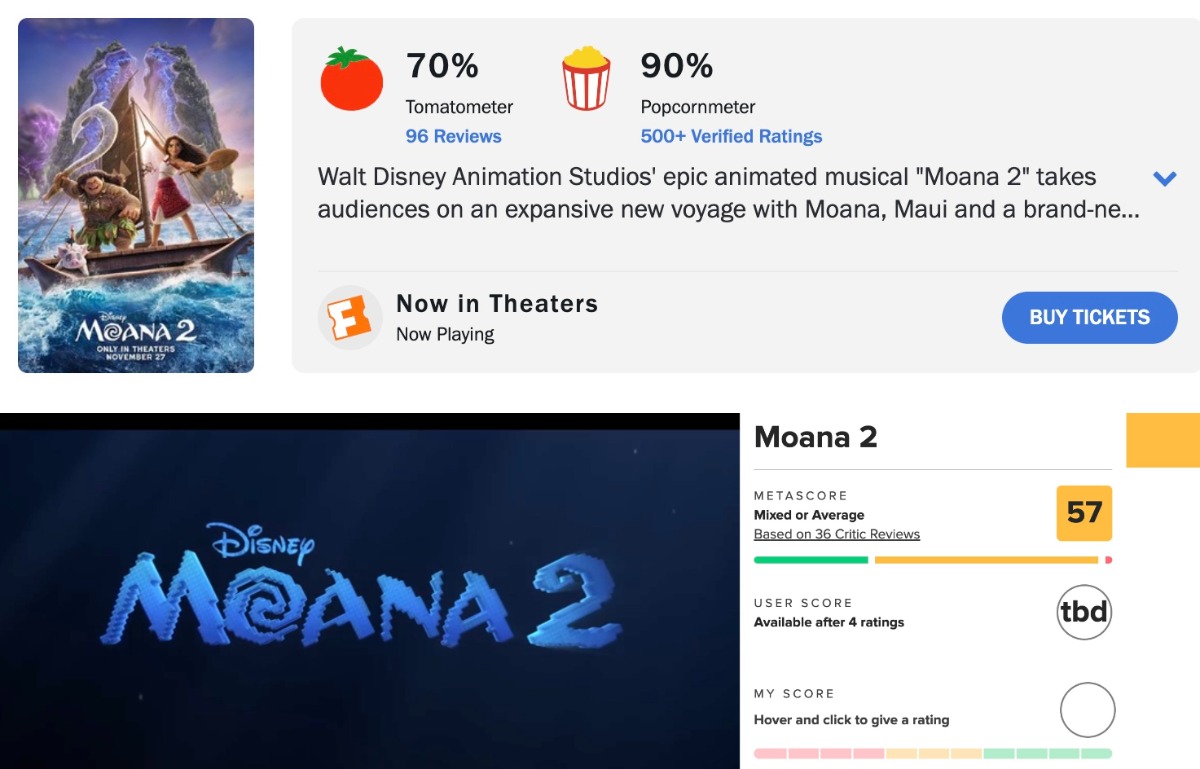
Task: Click the tbd user score circle
Action: tap(1084, 611)
